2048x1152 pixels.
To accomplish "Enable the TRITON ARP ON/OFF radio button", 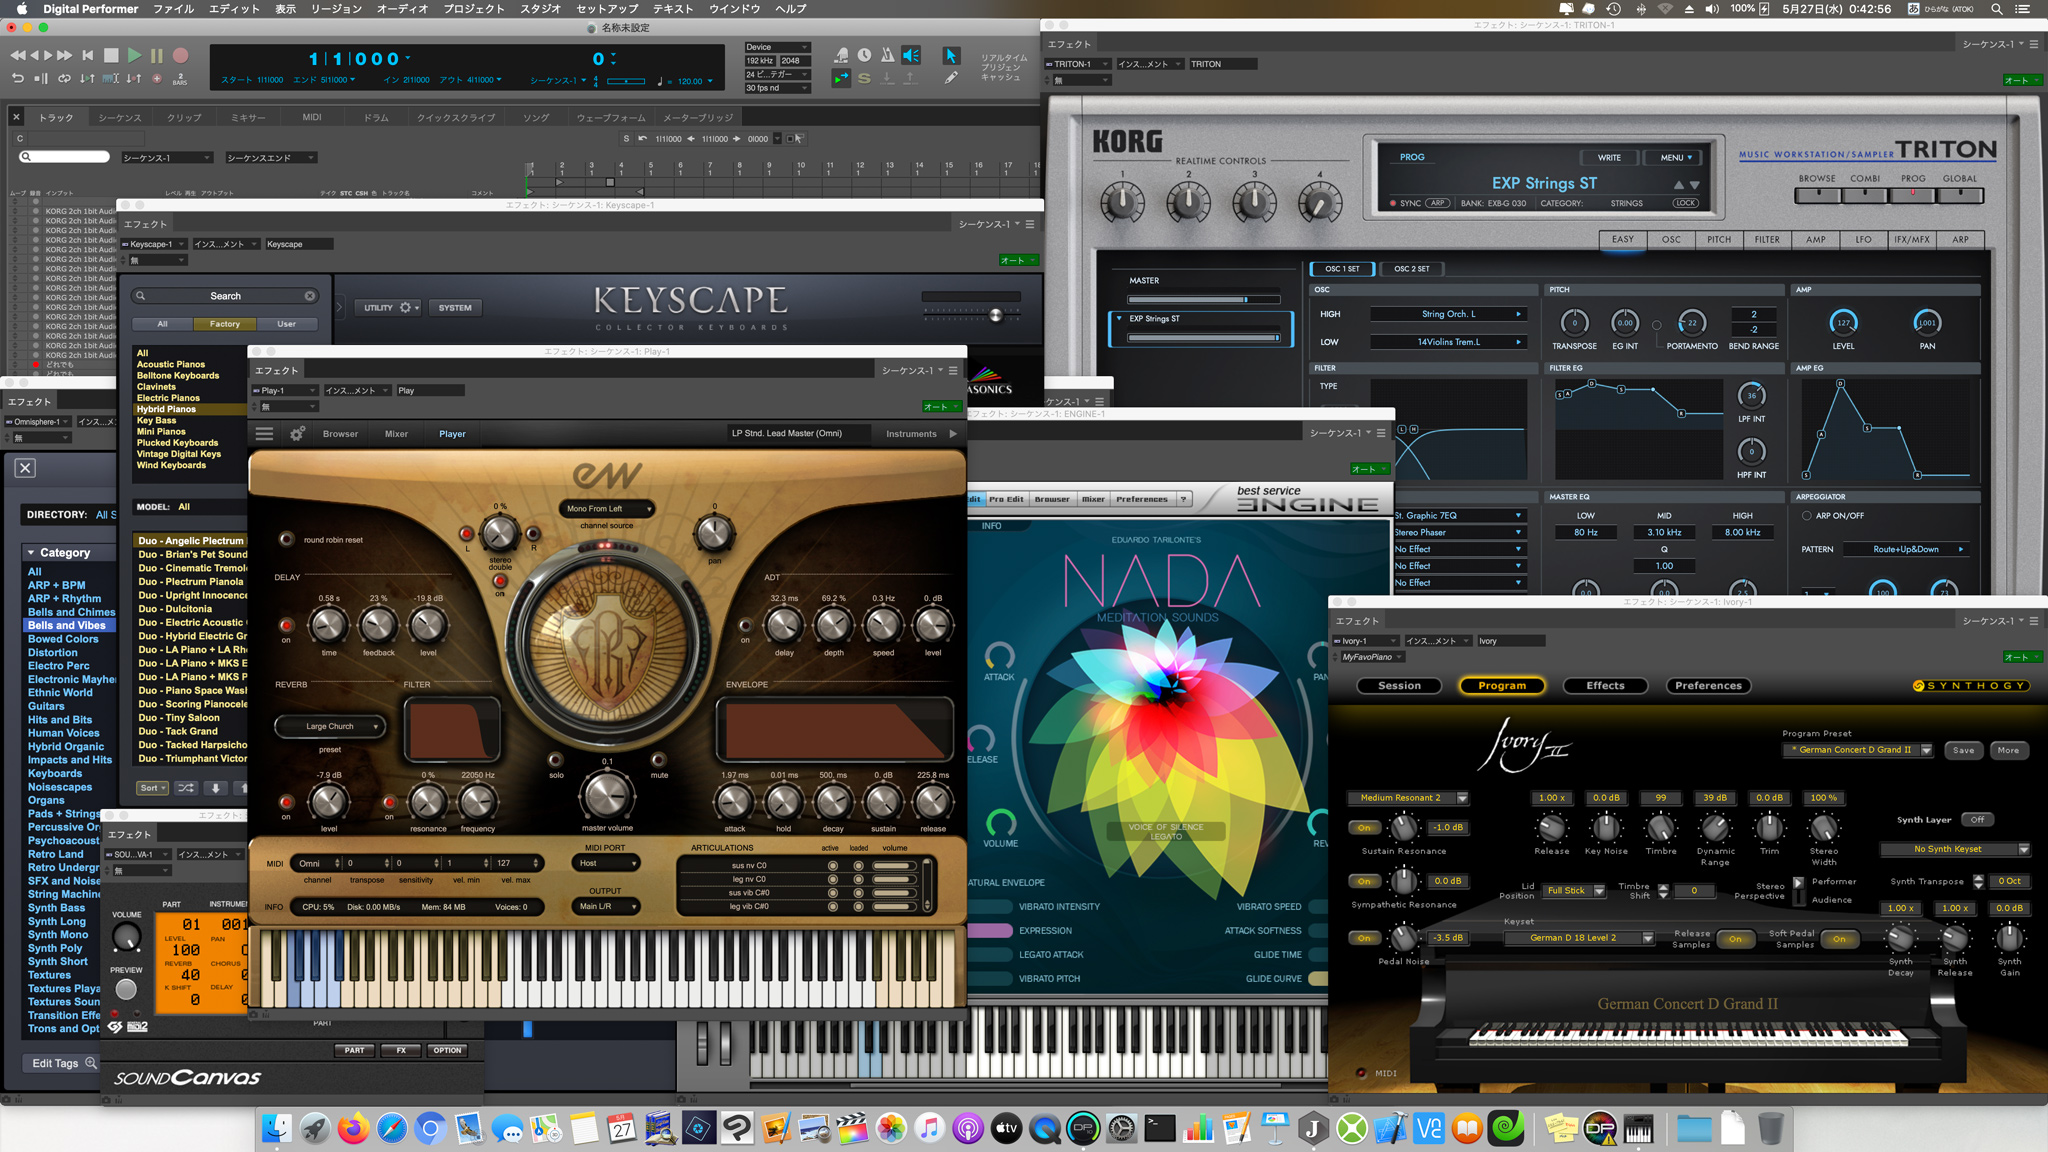I will (1806, 516).
